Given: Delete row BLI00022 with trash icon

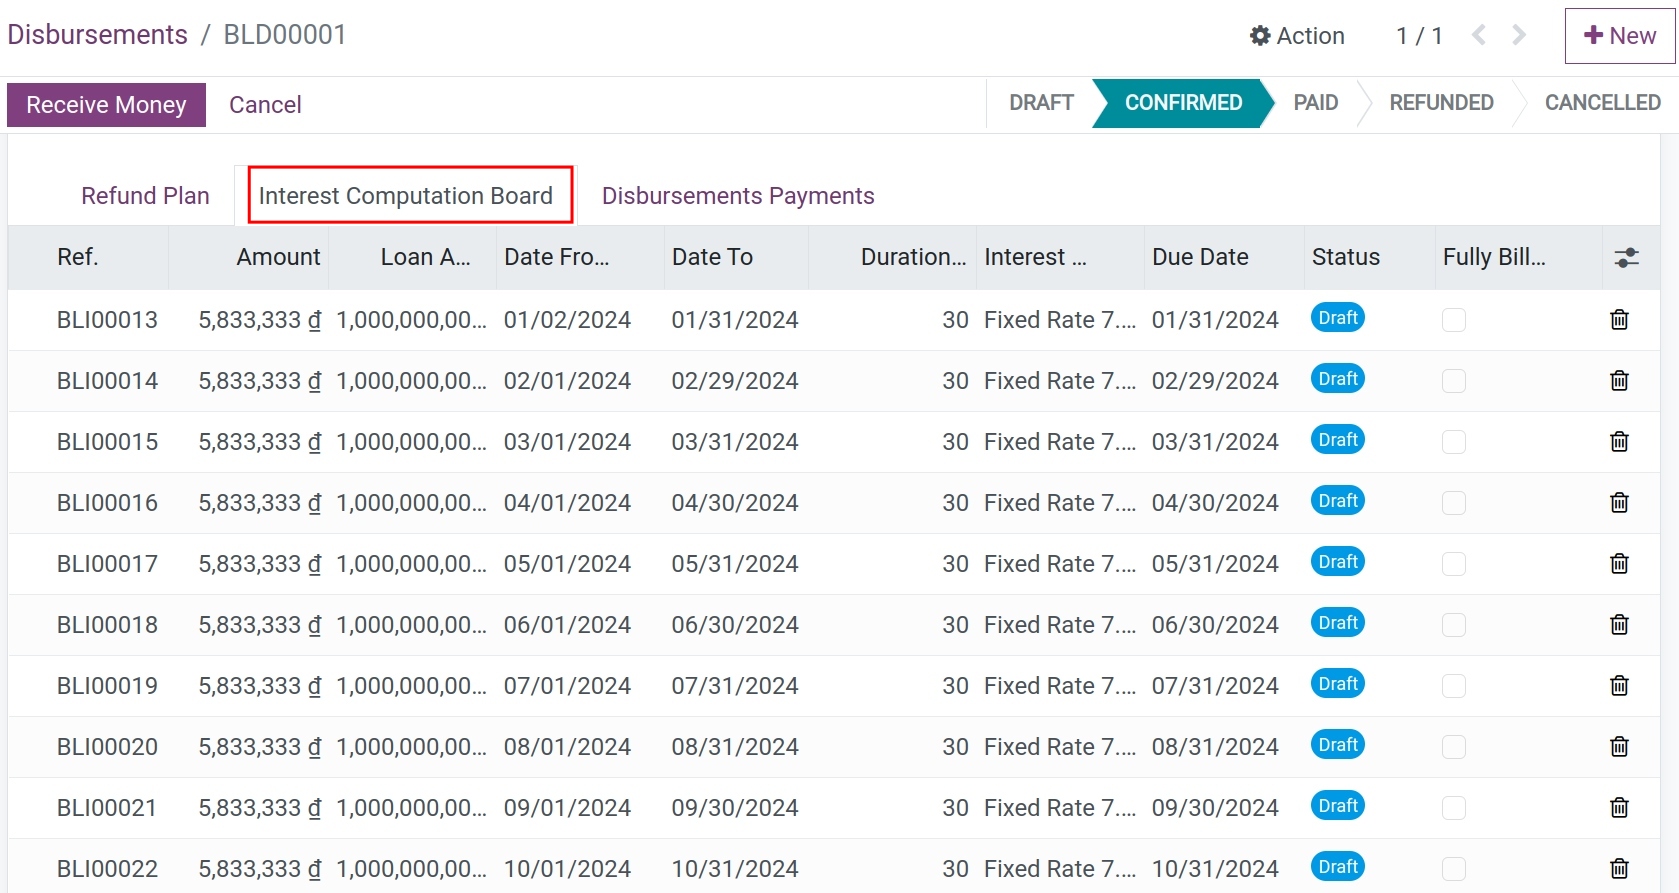Looking at the screenshot, I should pos(1619,869).
